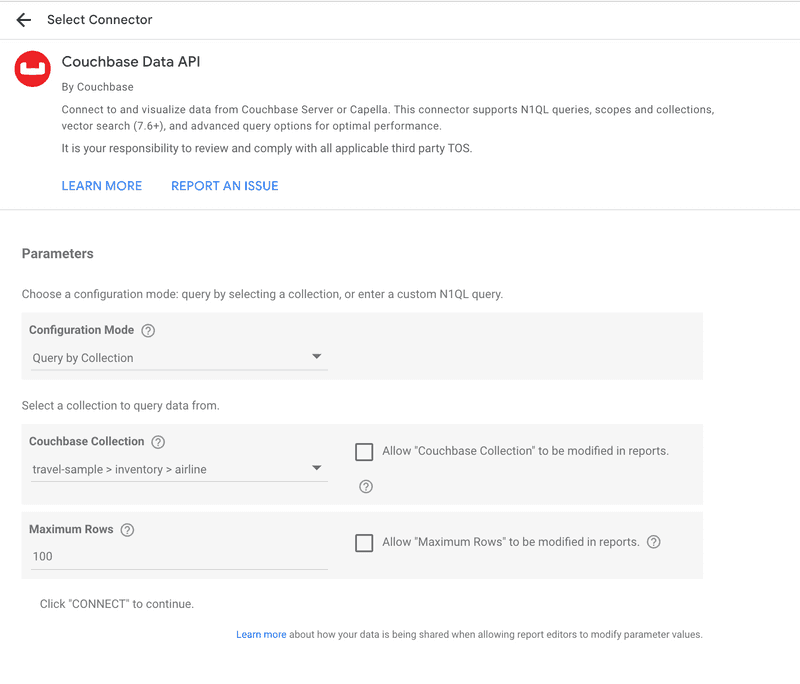800x684 pixels.
Task: Open help for Configuration Mode
Action: [148, 331]
